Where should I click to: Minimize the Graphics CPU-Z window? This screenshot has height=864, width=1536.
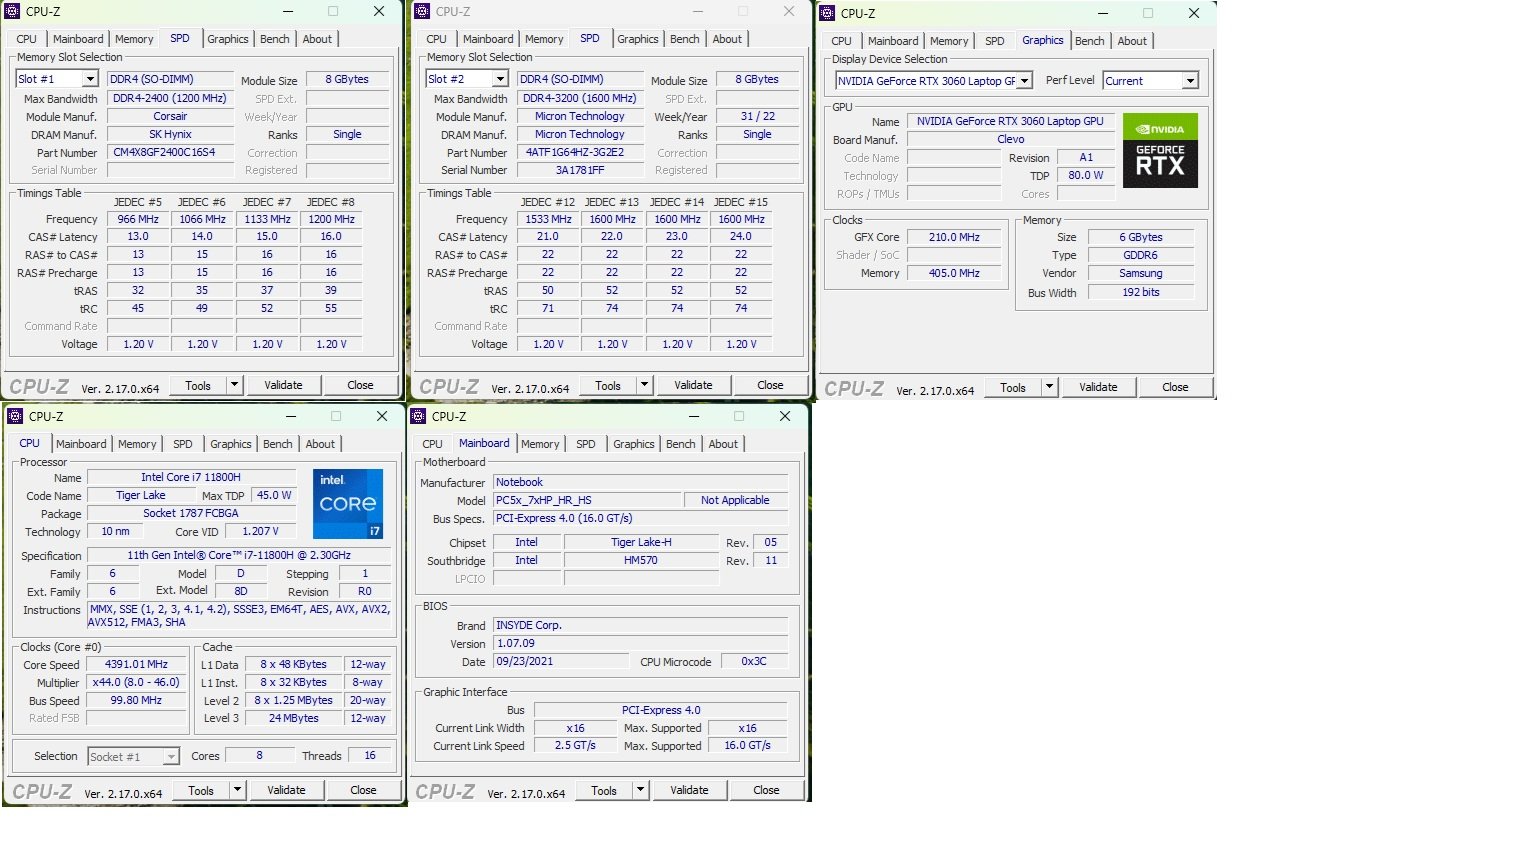(x=1103, y=14)
